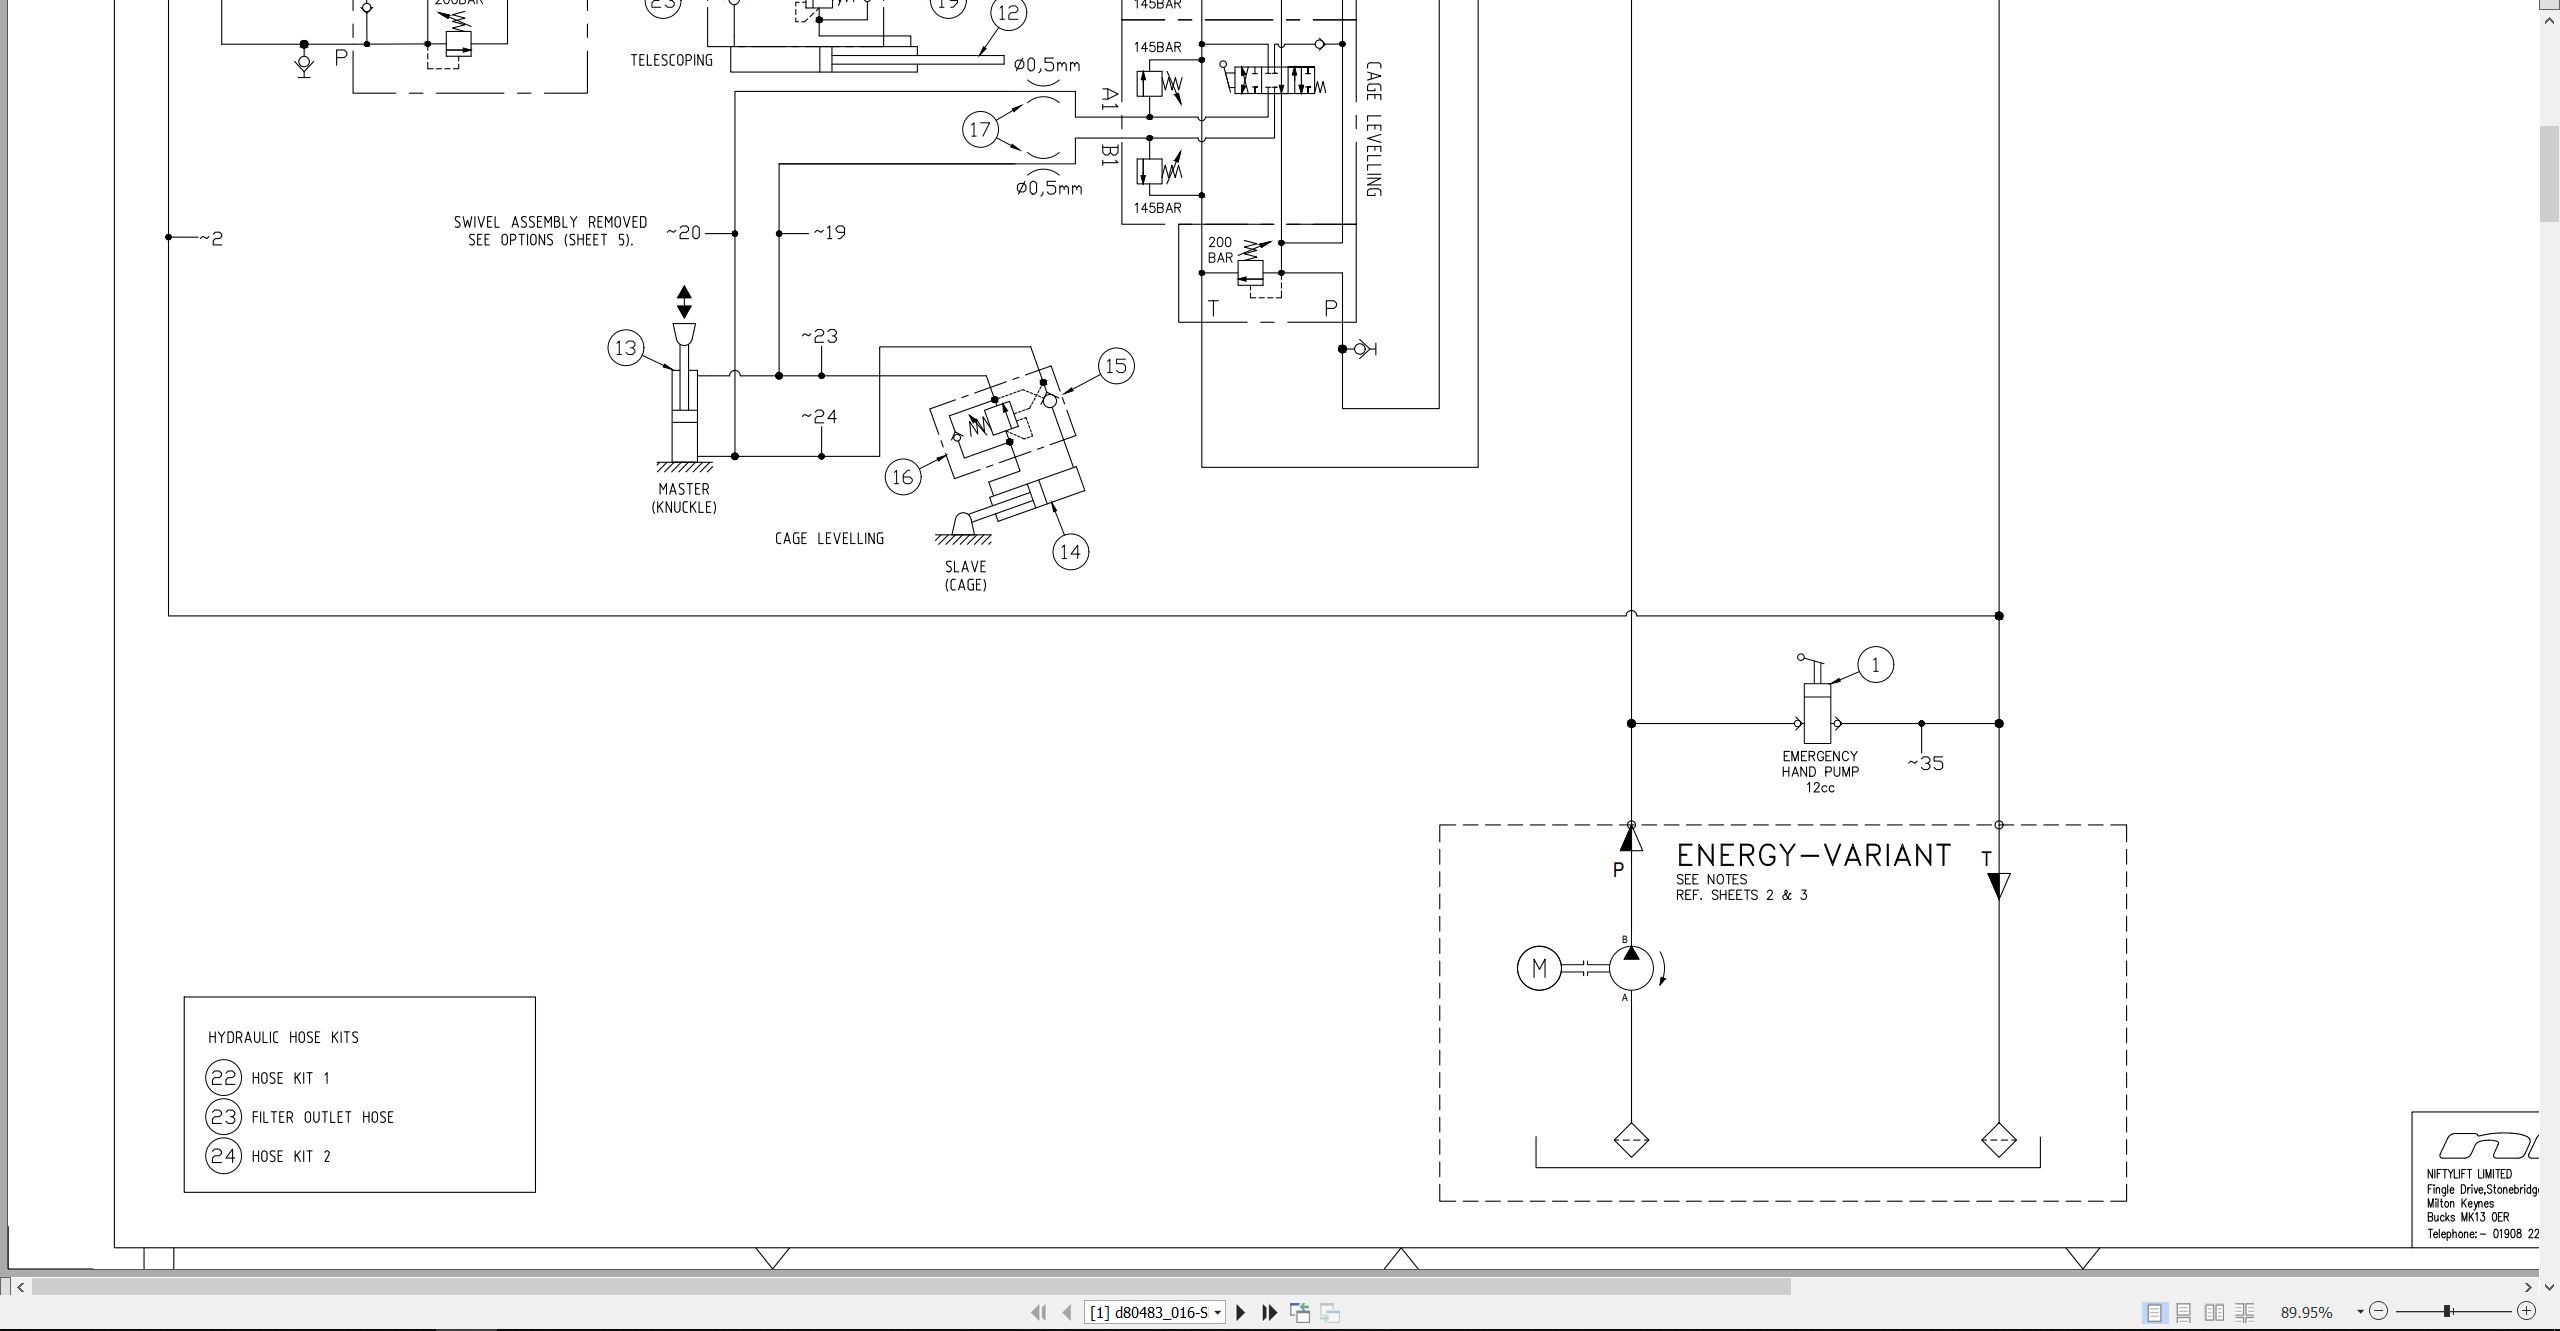Viewport: 2560px width, 1331px height.
Task: Click the ~35 line reference label
Action: pos(1925,764)
